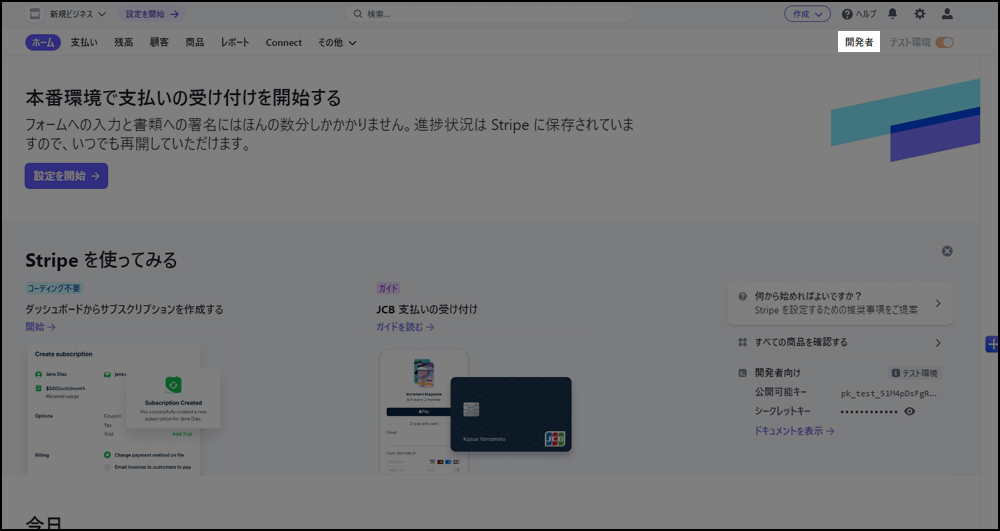The width and height of the screenshot is (1000, 531).
Task: Click the ヘルプ help icon
Action: [847, 14]
